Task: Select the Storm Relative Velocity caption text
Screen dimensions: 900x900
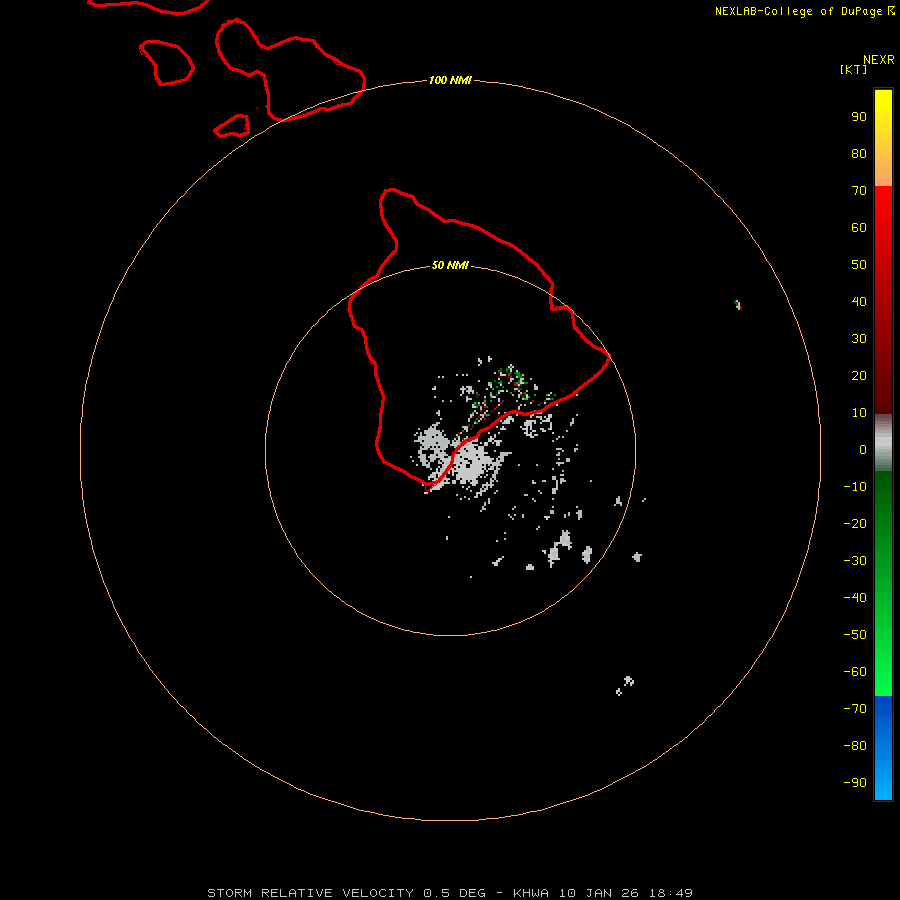Action: (449, 893)
